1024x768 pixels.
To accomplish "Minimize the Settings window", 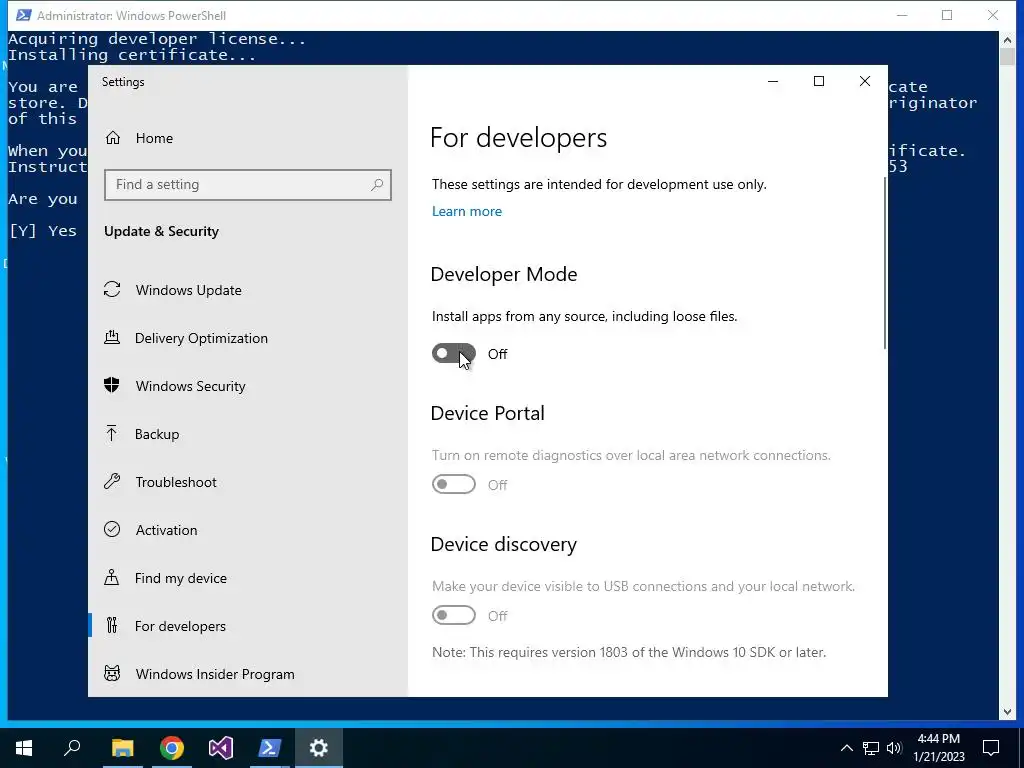I will (773, 81).
